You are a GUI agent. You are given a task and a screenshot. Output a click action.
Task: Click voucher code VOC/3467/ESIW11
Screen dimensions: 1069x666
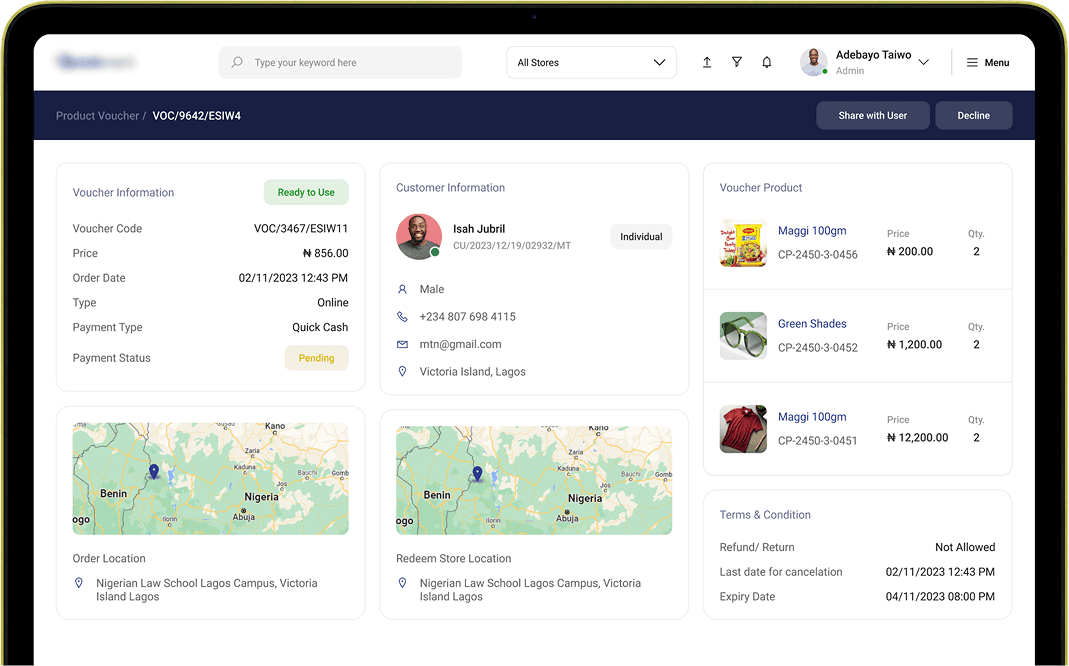coord(301,228)
